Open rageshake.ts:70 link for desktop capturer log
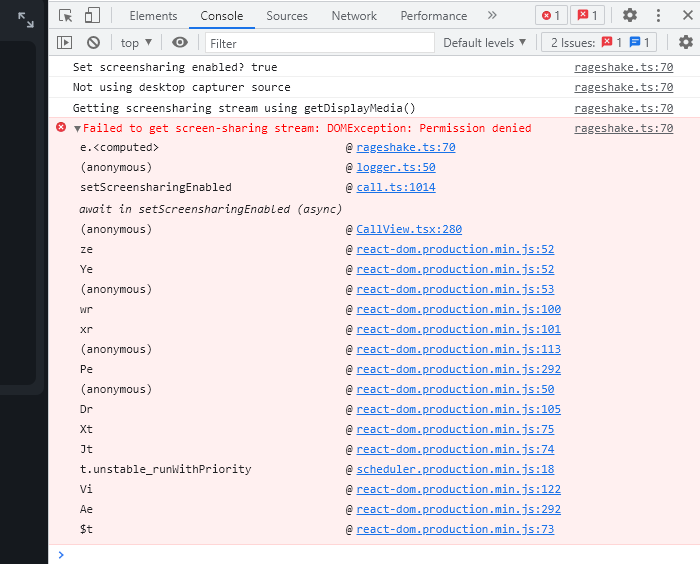 point(624,88)
